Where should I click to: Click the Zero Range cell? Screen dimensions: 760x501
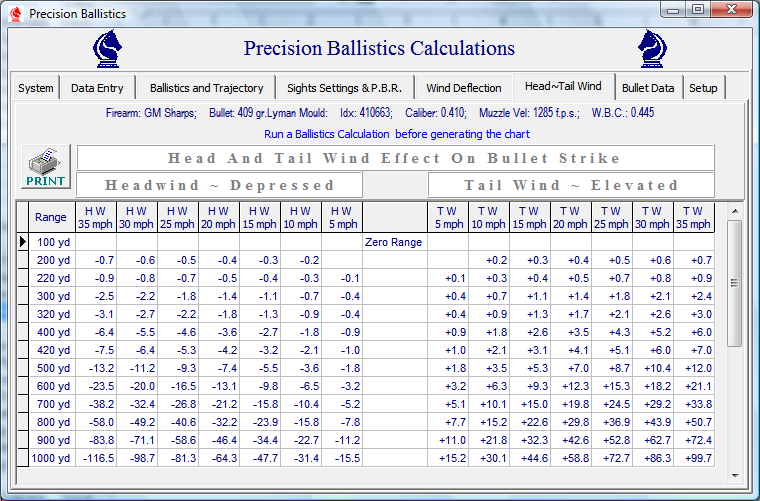click(394, 242)
